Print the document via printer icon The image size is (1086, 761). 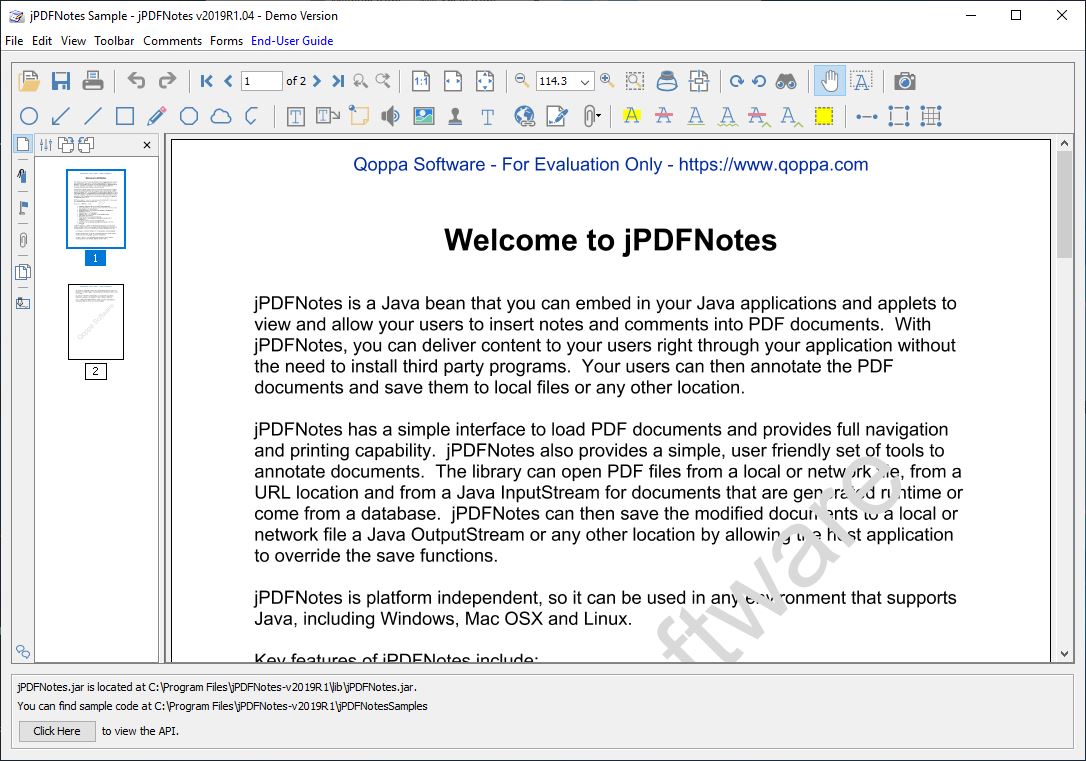tap(93, 81)
